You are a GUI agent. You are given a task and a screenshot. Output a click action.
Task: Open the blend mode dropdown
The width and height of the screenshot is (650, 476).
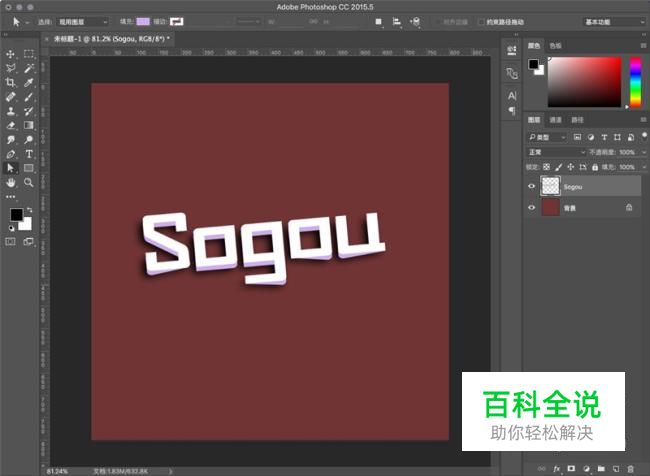[x=556, y=152]
